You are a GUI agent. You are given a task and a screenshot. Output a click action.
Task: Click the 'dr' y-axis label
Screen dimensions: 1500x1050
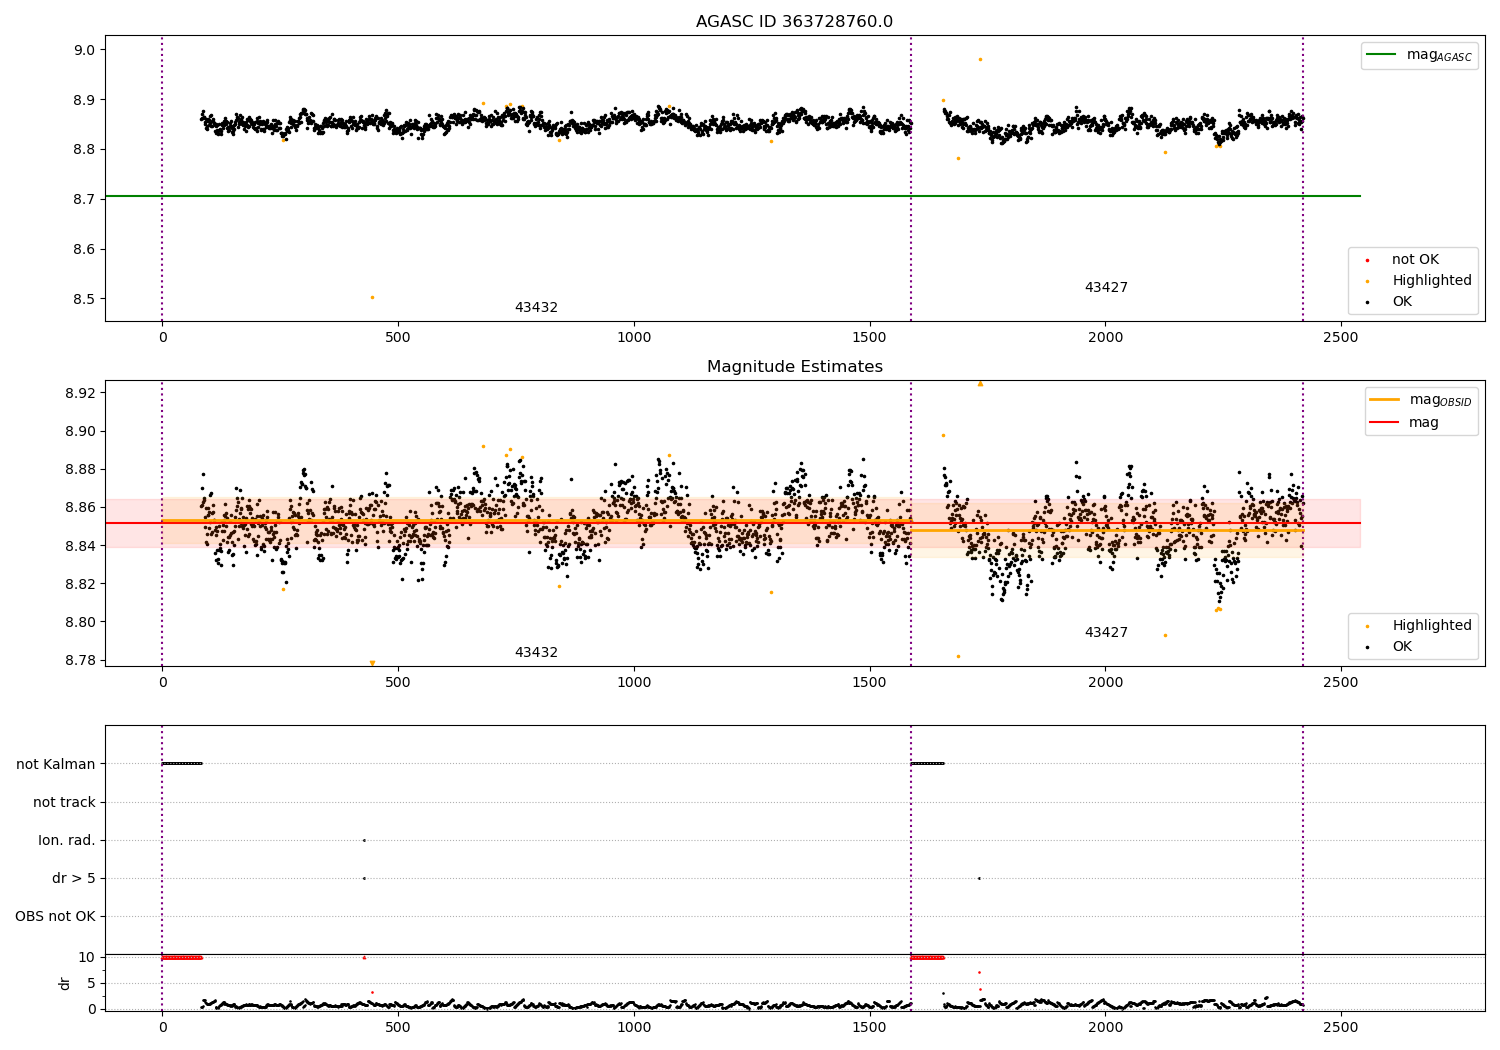tap(65, 983)
